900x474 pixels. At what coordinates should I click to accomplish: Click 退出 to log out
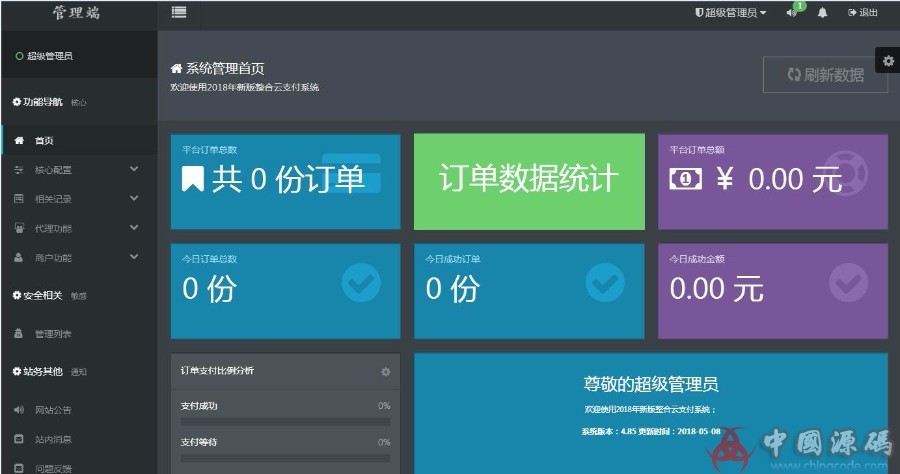863,13
